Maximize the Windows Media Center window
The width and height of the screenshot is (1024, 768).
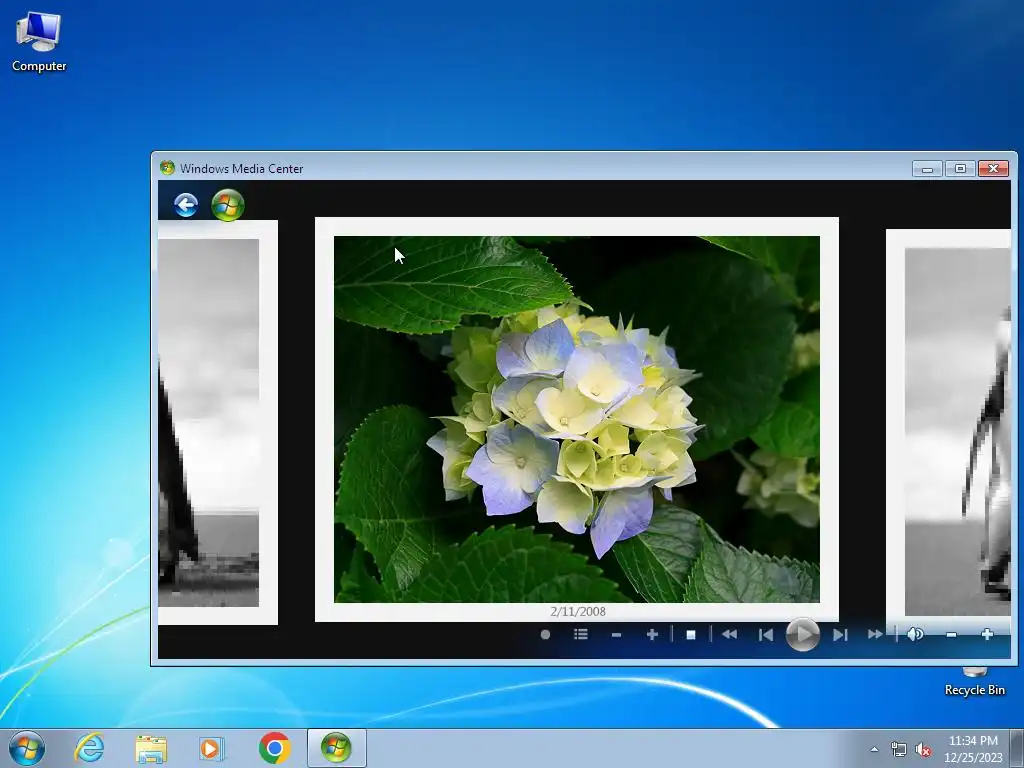(960, 168)
